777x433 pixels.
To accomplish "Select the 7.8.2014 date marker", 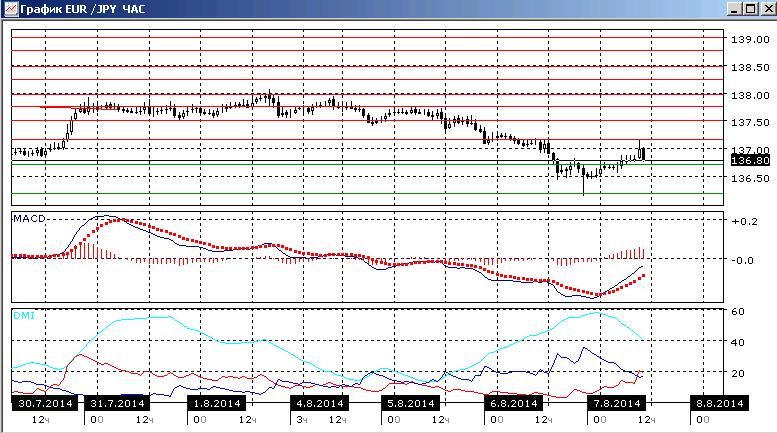I will pyautogui.click(x=616, y=403).
